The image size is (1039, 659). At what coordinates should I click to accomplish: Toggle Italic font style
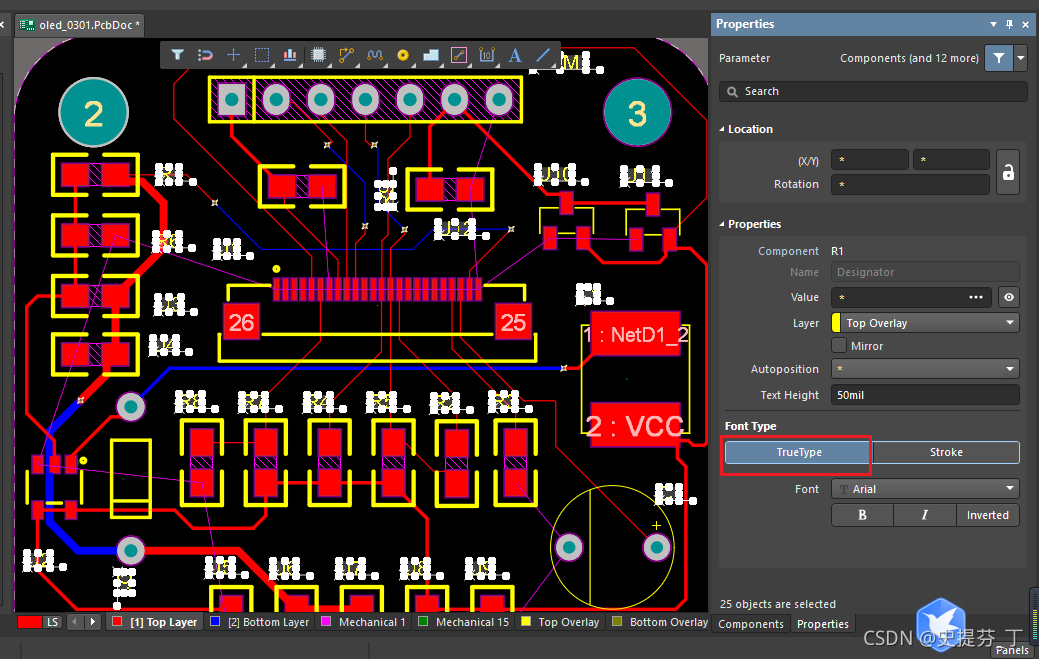tap(924, 515)
